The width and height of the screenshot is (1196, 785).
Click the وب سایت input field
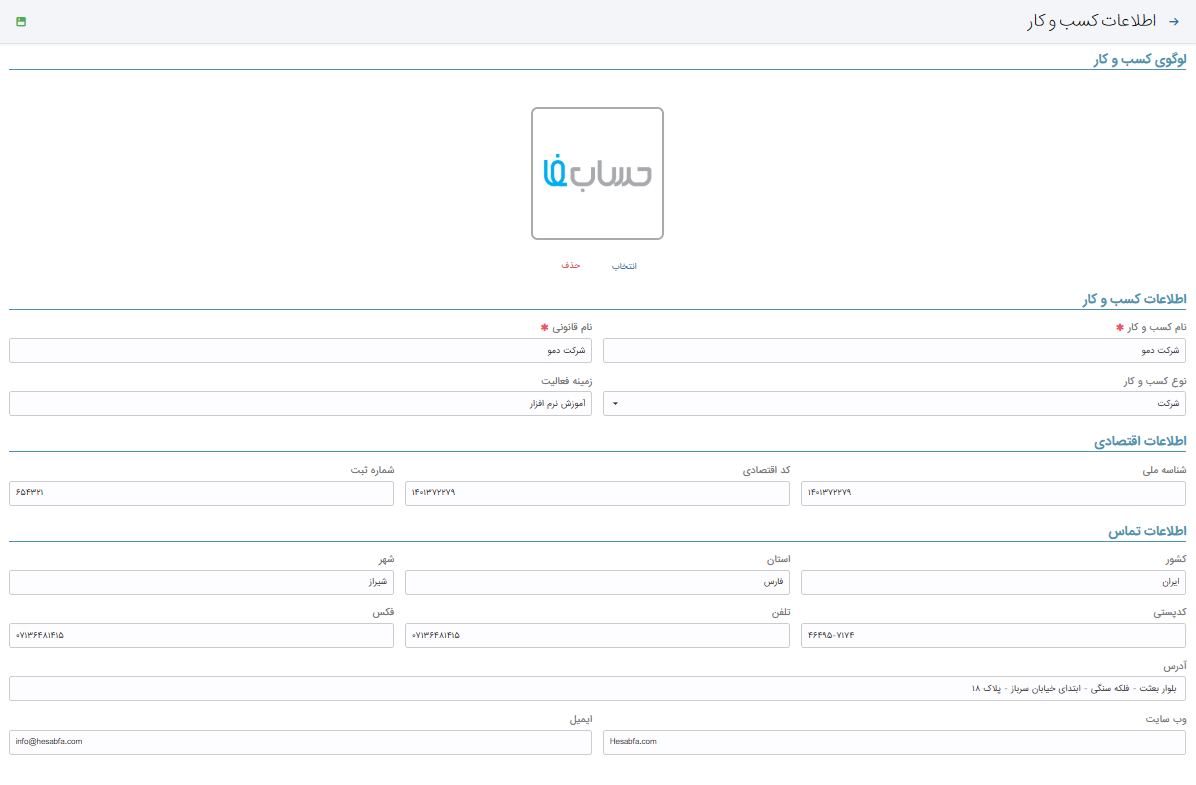(894, 742)
